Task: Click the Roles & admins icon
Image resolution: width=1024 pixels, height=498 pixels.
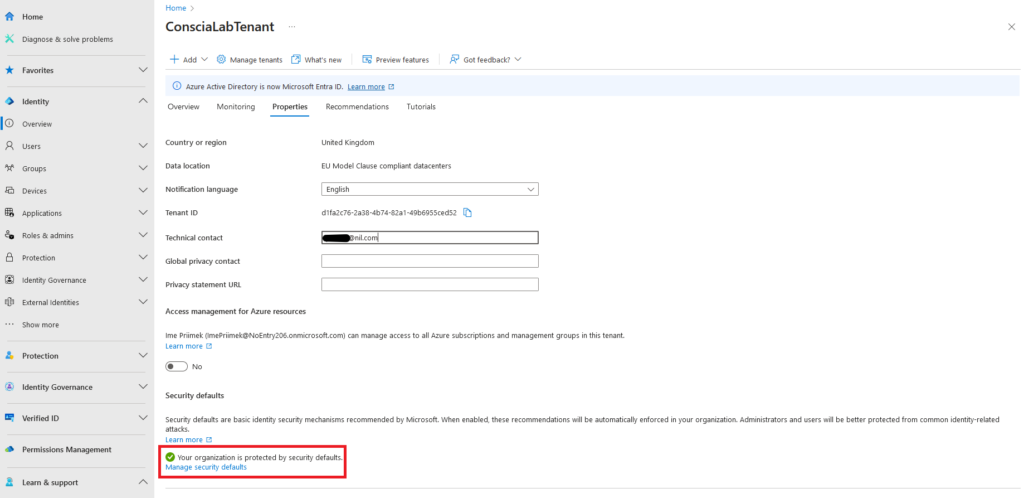Action: [x=9, y=235]
